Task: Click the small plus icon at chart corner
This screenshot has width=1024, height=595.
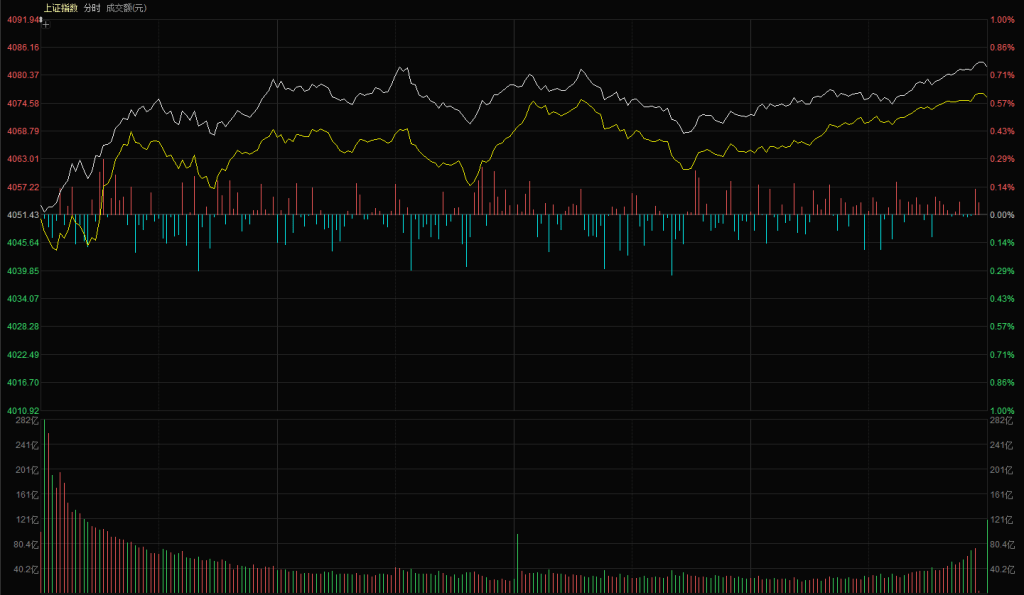Action: pos(46,24)
